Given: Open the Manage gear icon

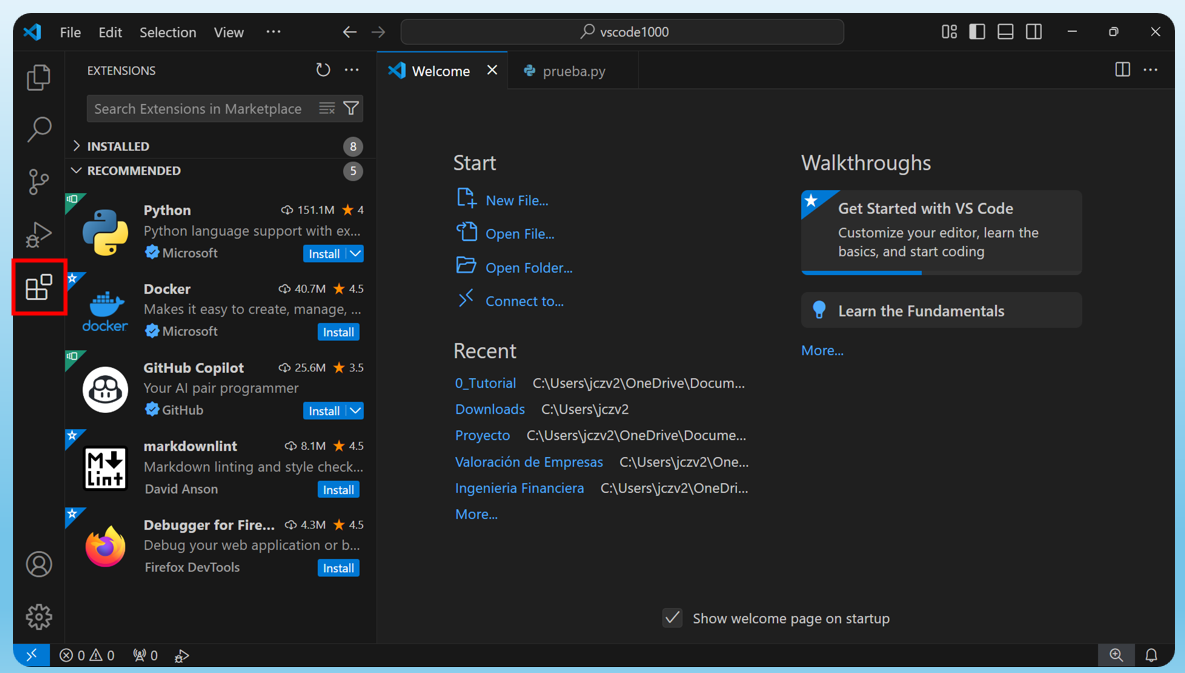Looking at the screenshot, I should click(x=39, y=617).
